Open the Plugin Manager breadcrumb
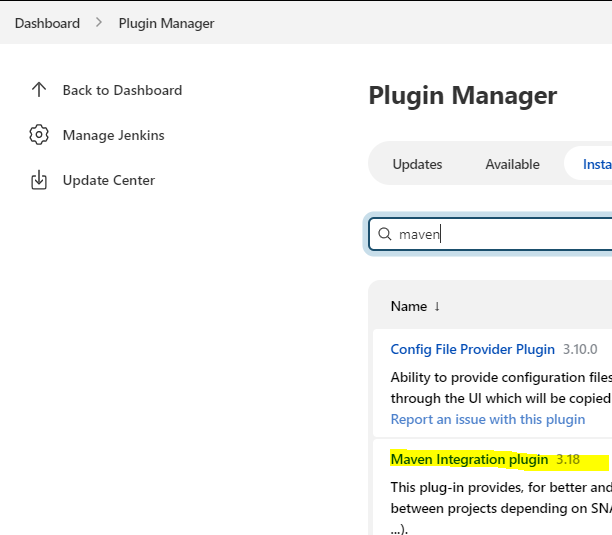 pos(166,23)
